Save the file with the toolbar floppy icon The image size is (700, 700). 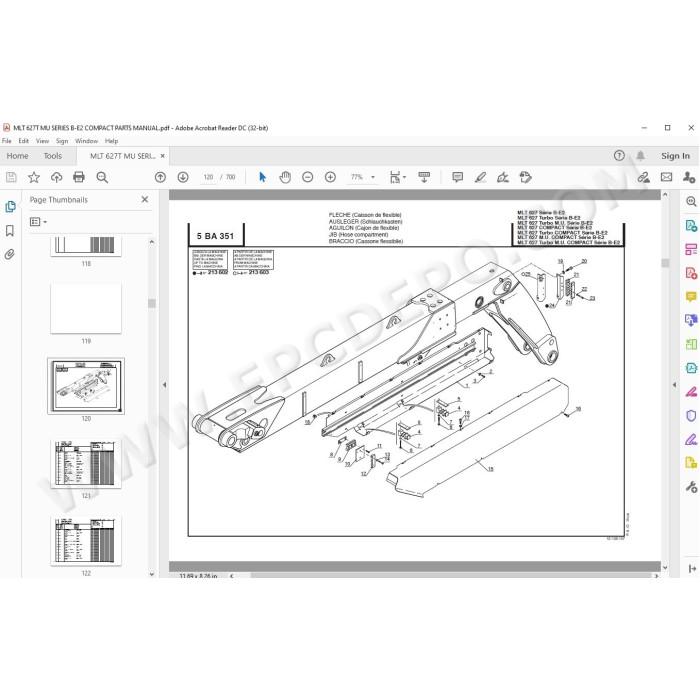pyautogui.click(x=11, y=177)
